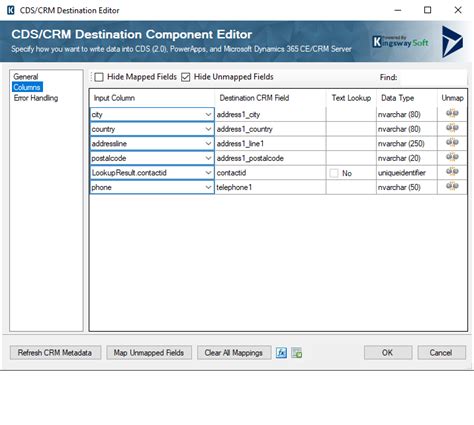Click the KingswaySoft logo in header
Screen dimensions: 474x425
pyautogui.click(x=400, y=42)
